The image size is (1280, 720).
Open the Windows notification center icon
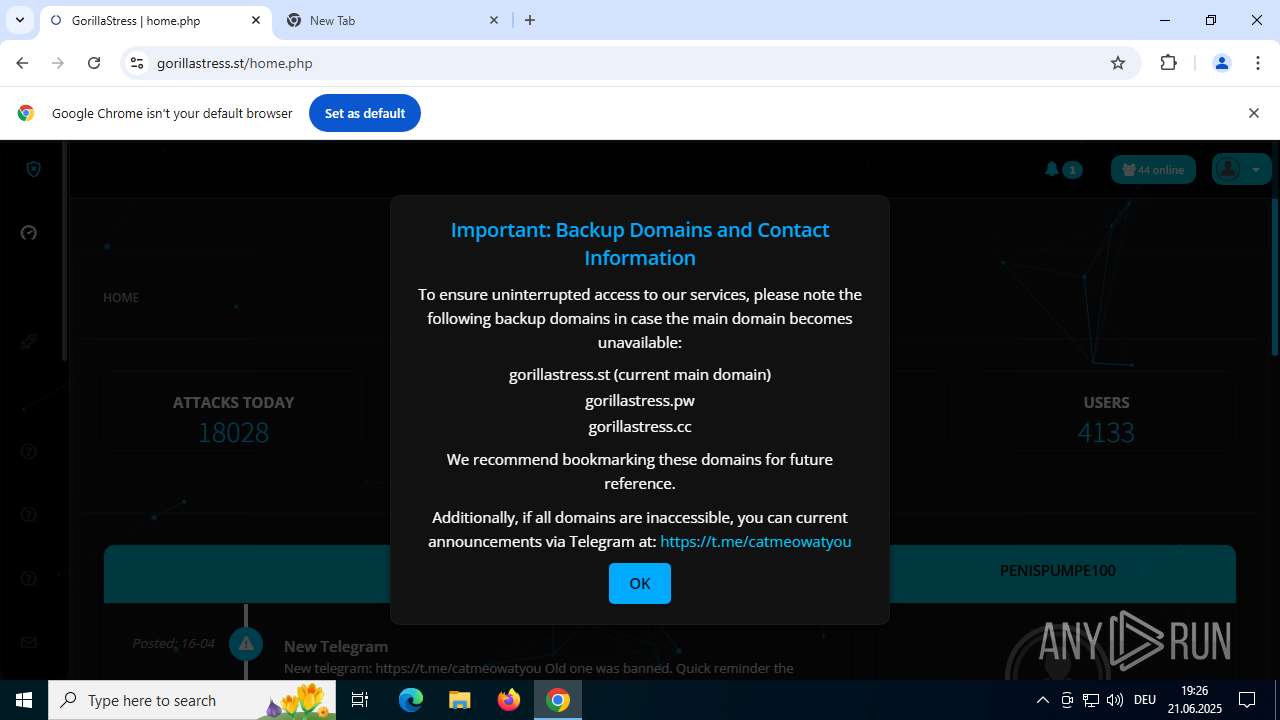(1247, 700)
